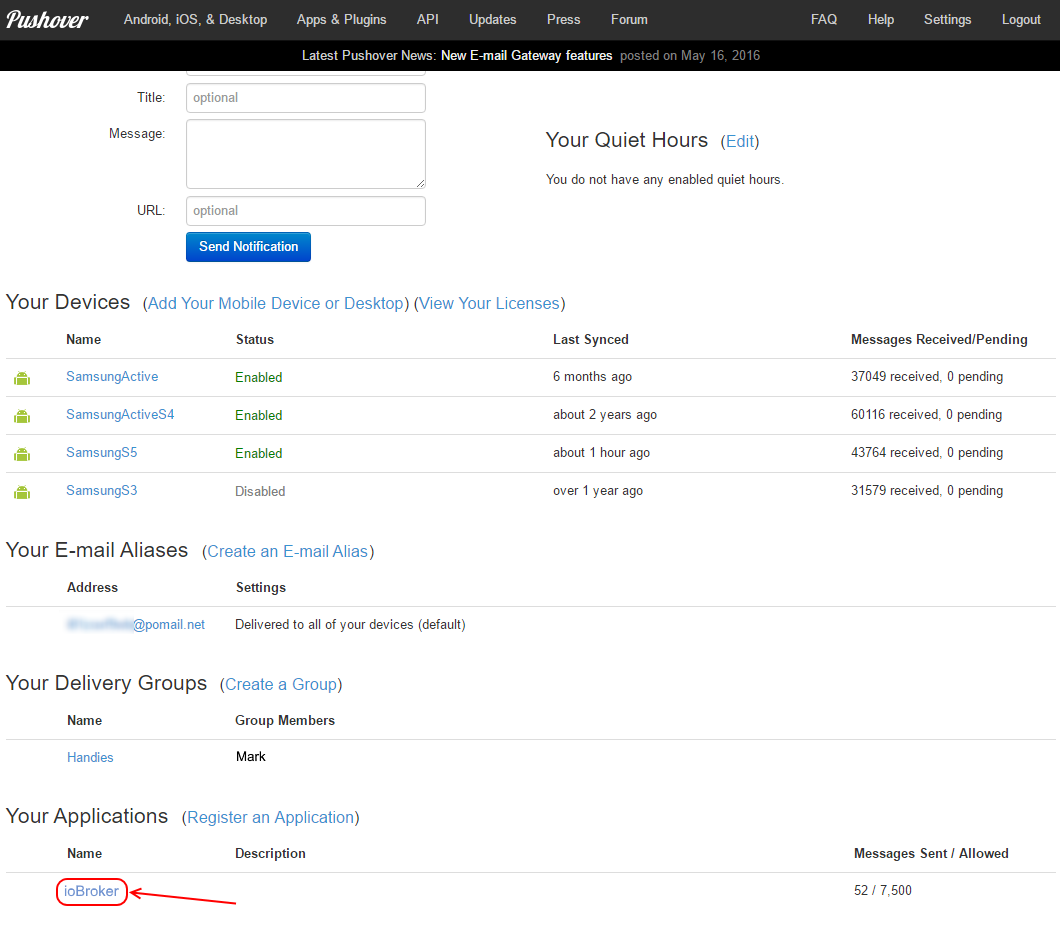Open ioBroker application
The height and width of the screenshot is (946, 1060).
click(91, 891)
